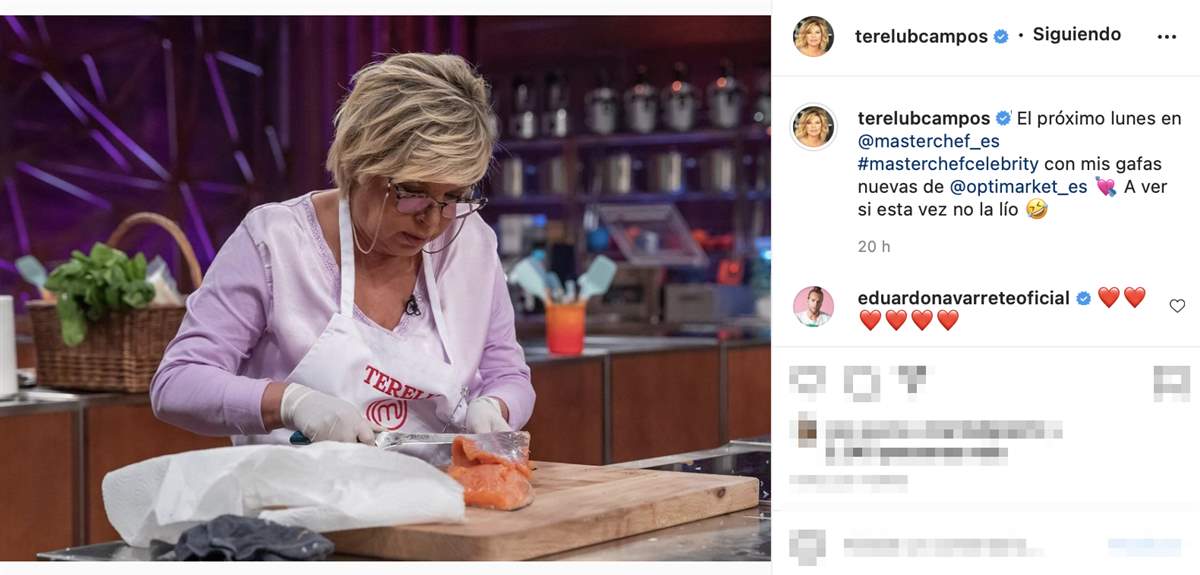This screenshot has width=1200, height=575.
Task: Click the terelubcampos username in the caption
Action: click(923, 118)
